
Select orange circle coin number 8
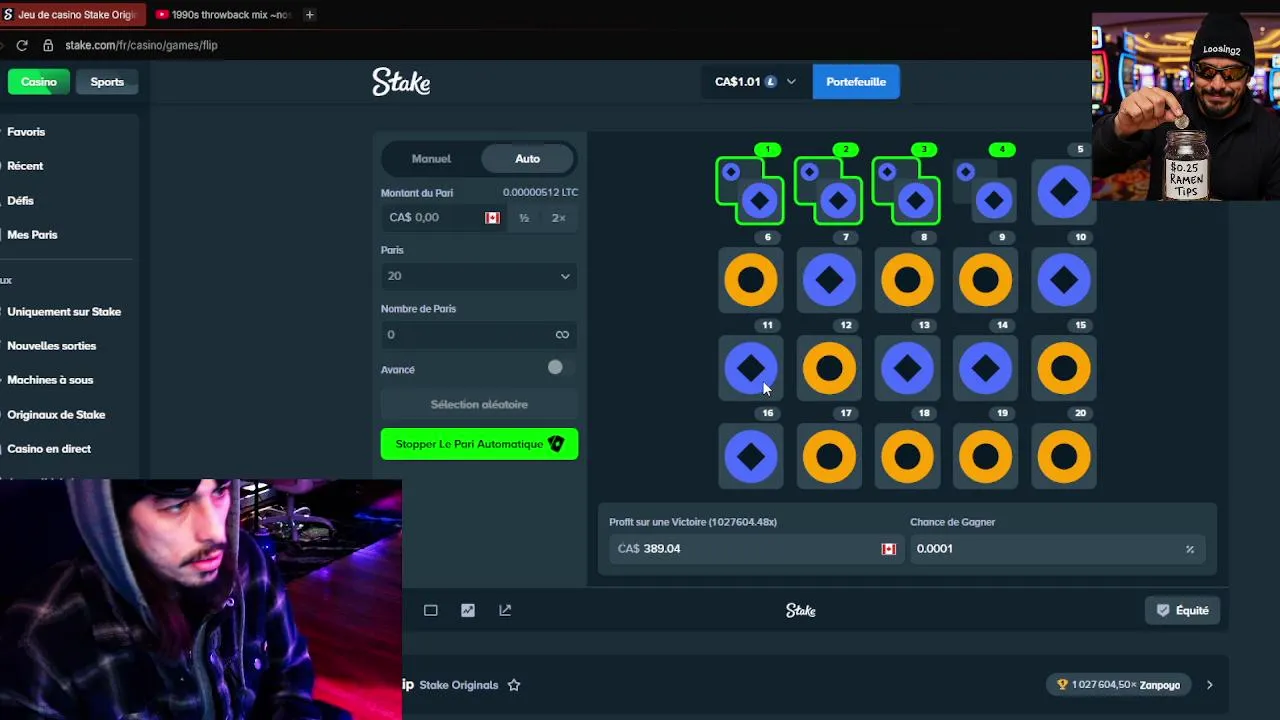pos(907,281)
